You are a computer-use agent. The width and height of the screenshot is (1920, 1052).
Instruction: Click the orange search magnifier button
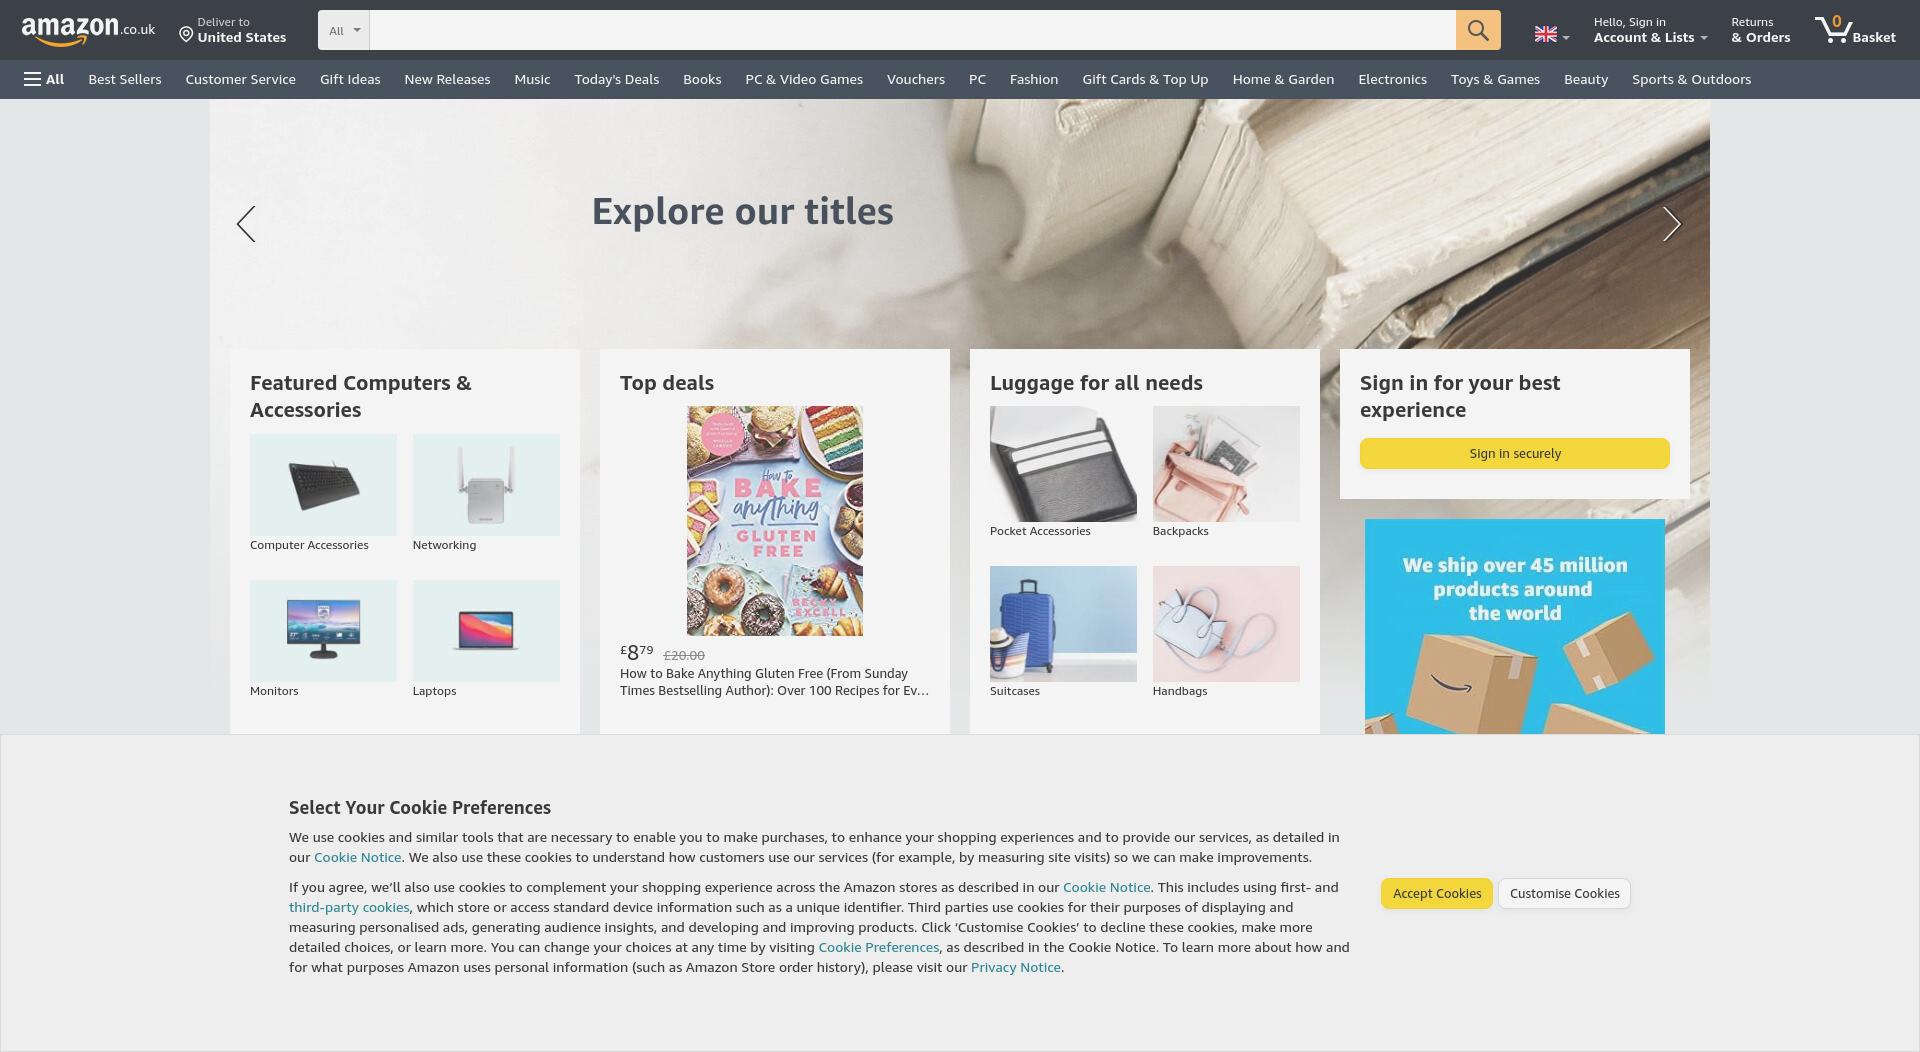pos(1477,30)
